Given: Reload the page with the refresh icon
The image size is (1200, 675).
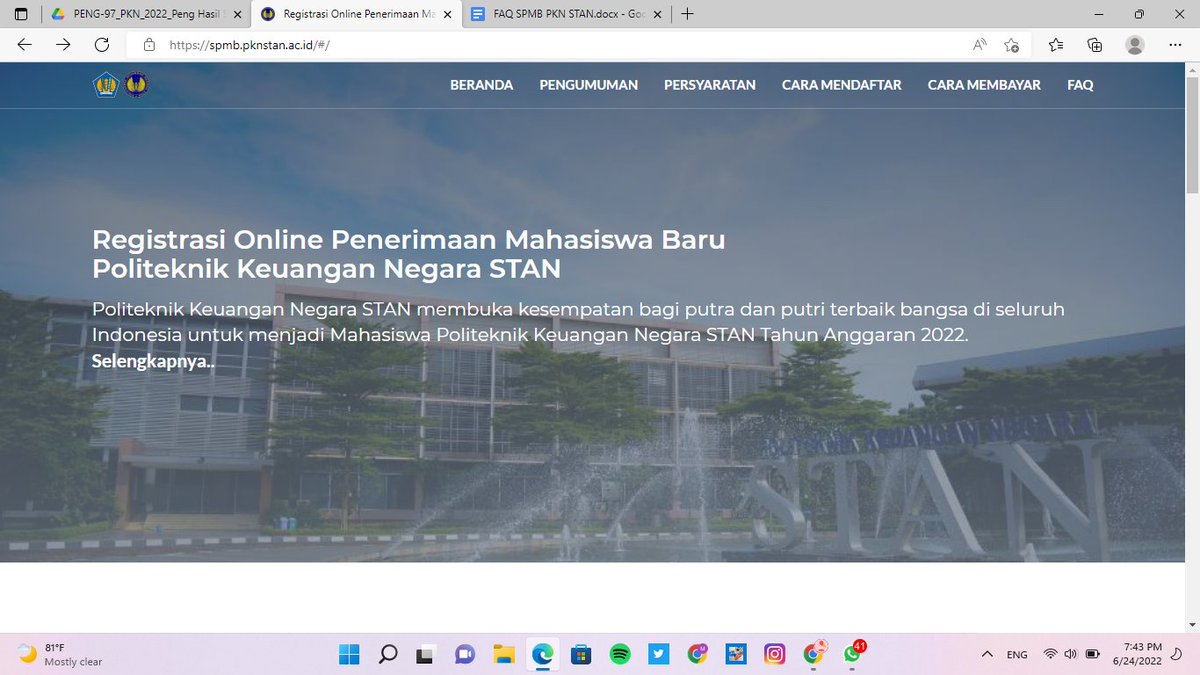Looking at the screenshot, I should click(100, 45).
